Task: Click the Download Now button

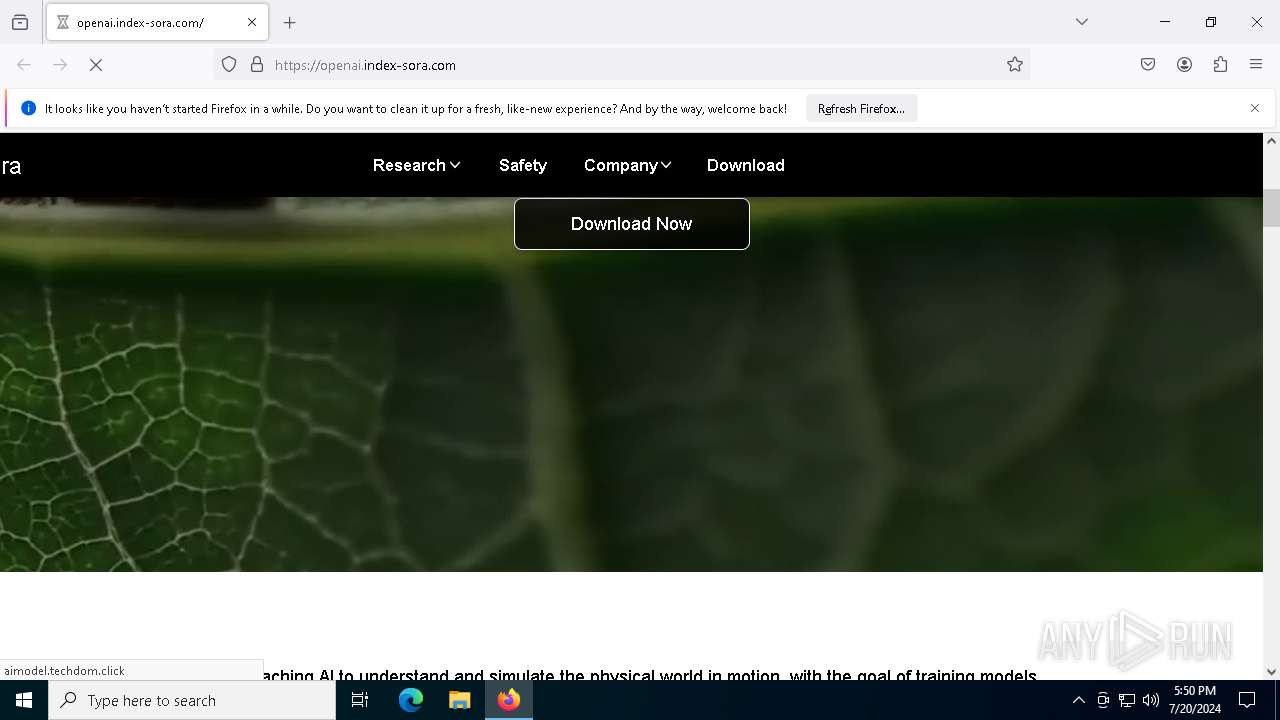Action: tap(632, 224)
